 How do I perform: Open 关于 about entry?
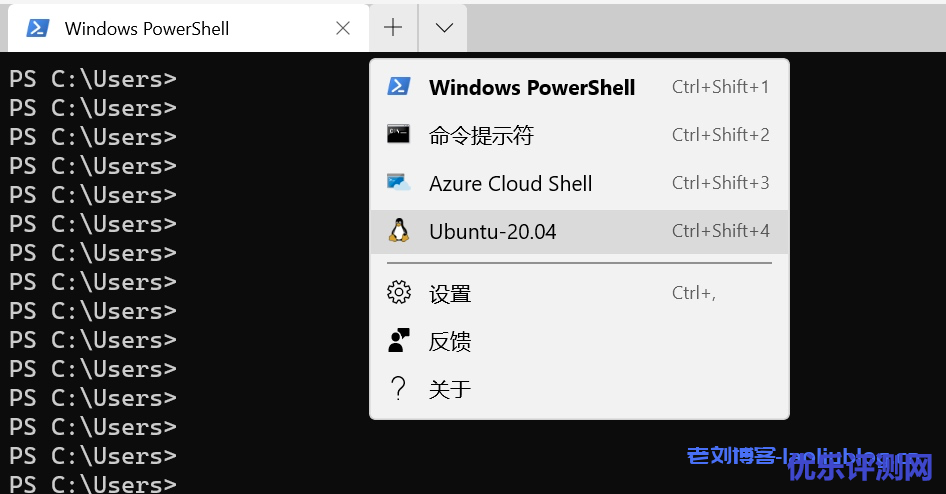[x=450, y=390]
